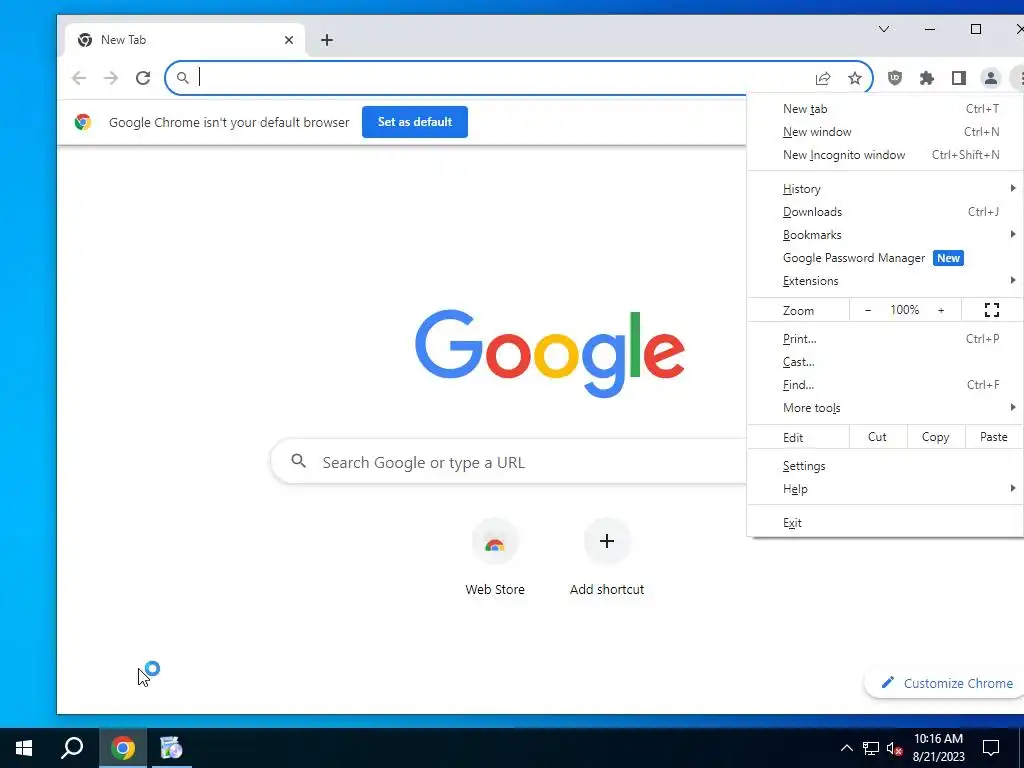Click the Google logo
Screen dimensions: 1024x768
click(x=550, y=353)
